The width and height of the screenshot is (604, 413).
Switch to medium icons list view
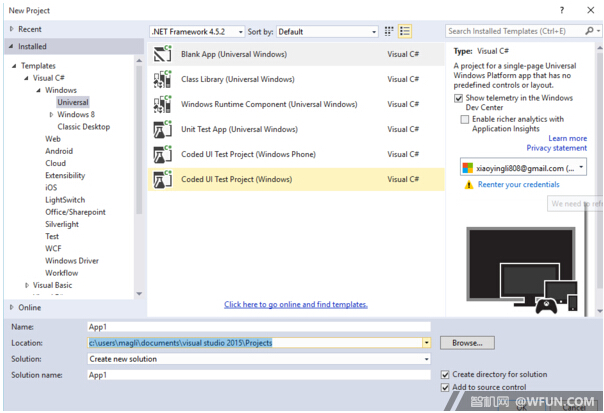point(405,32)
